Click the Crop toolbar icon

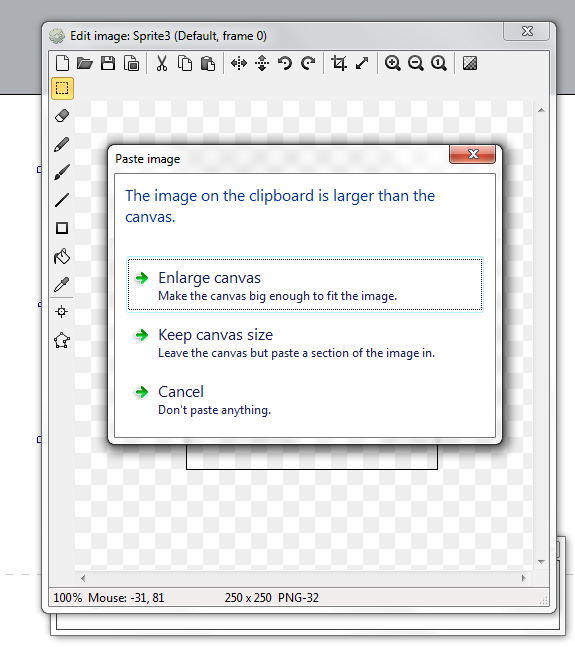339,63
